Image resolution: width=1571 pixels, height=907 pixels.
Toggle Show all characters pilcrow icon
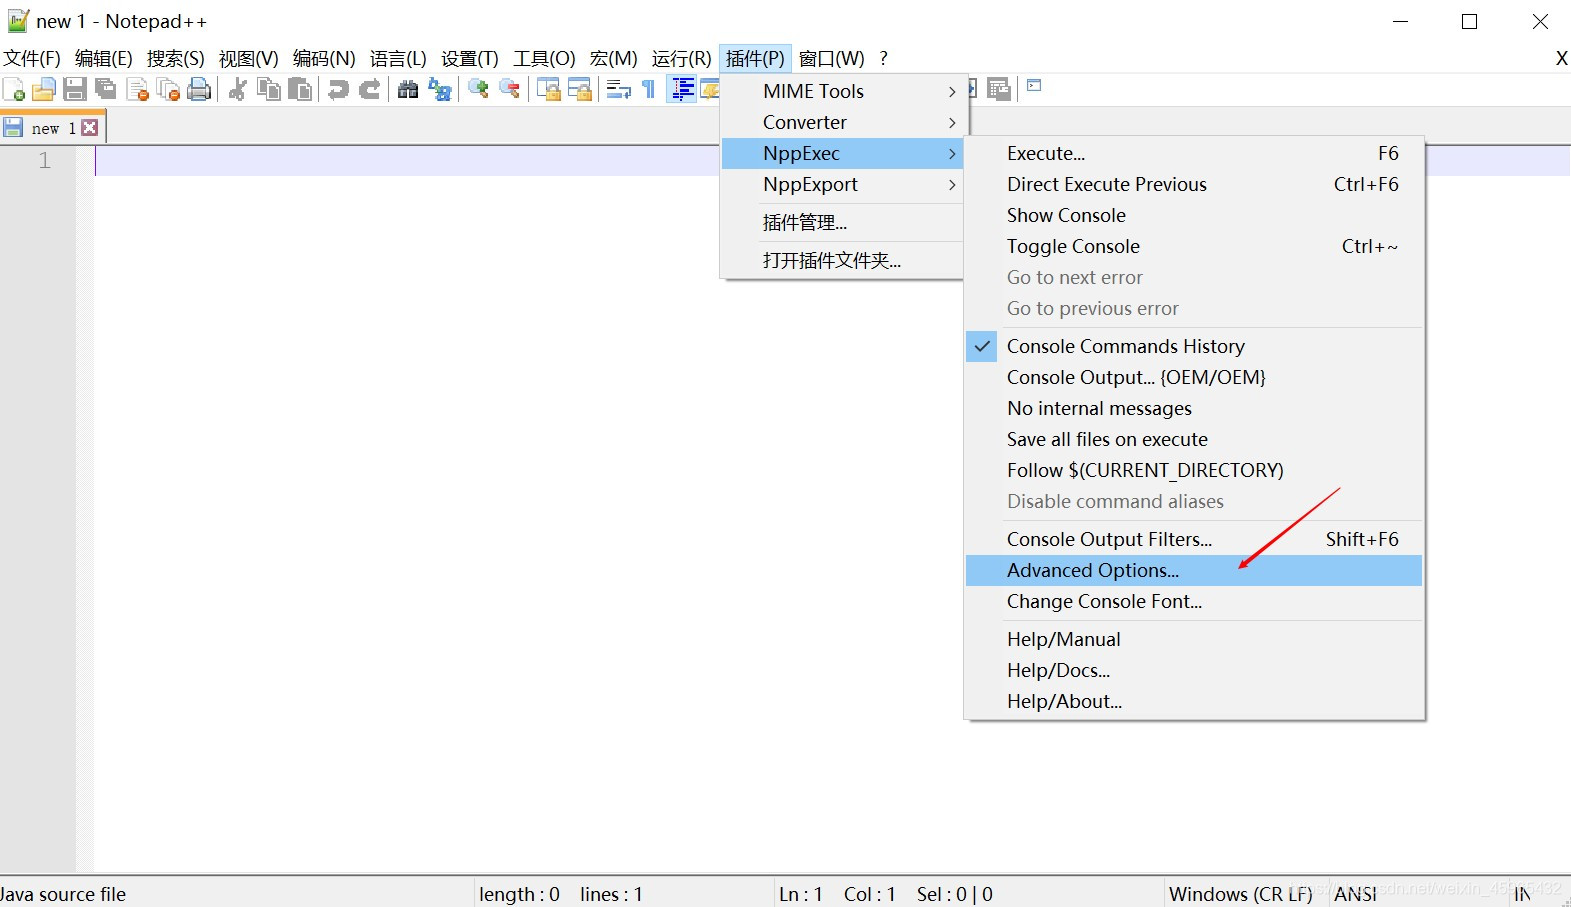[x=649, y=89]
